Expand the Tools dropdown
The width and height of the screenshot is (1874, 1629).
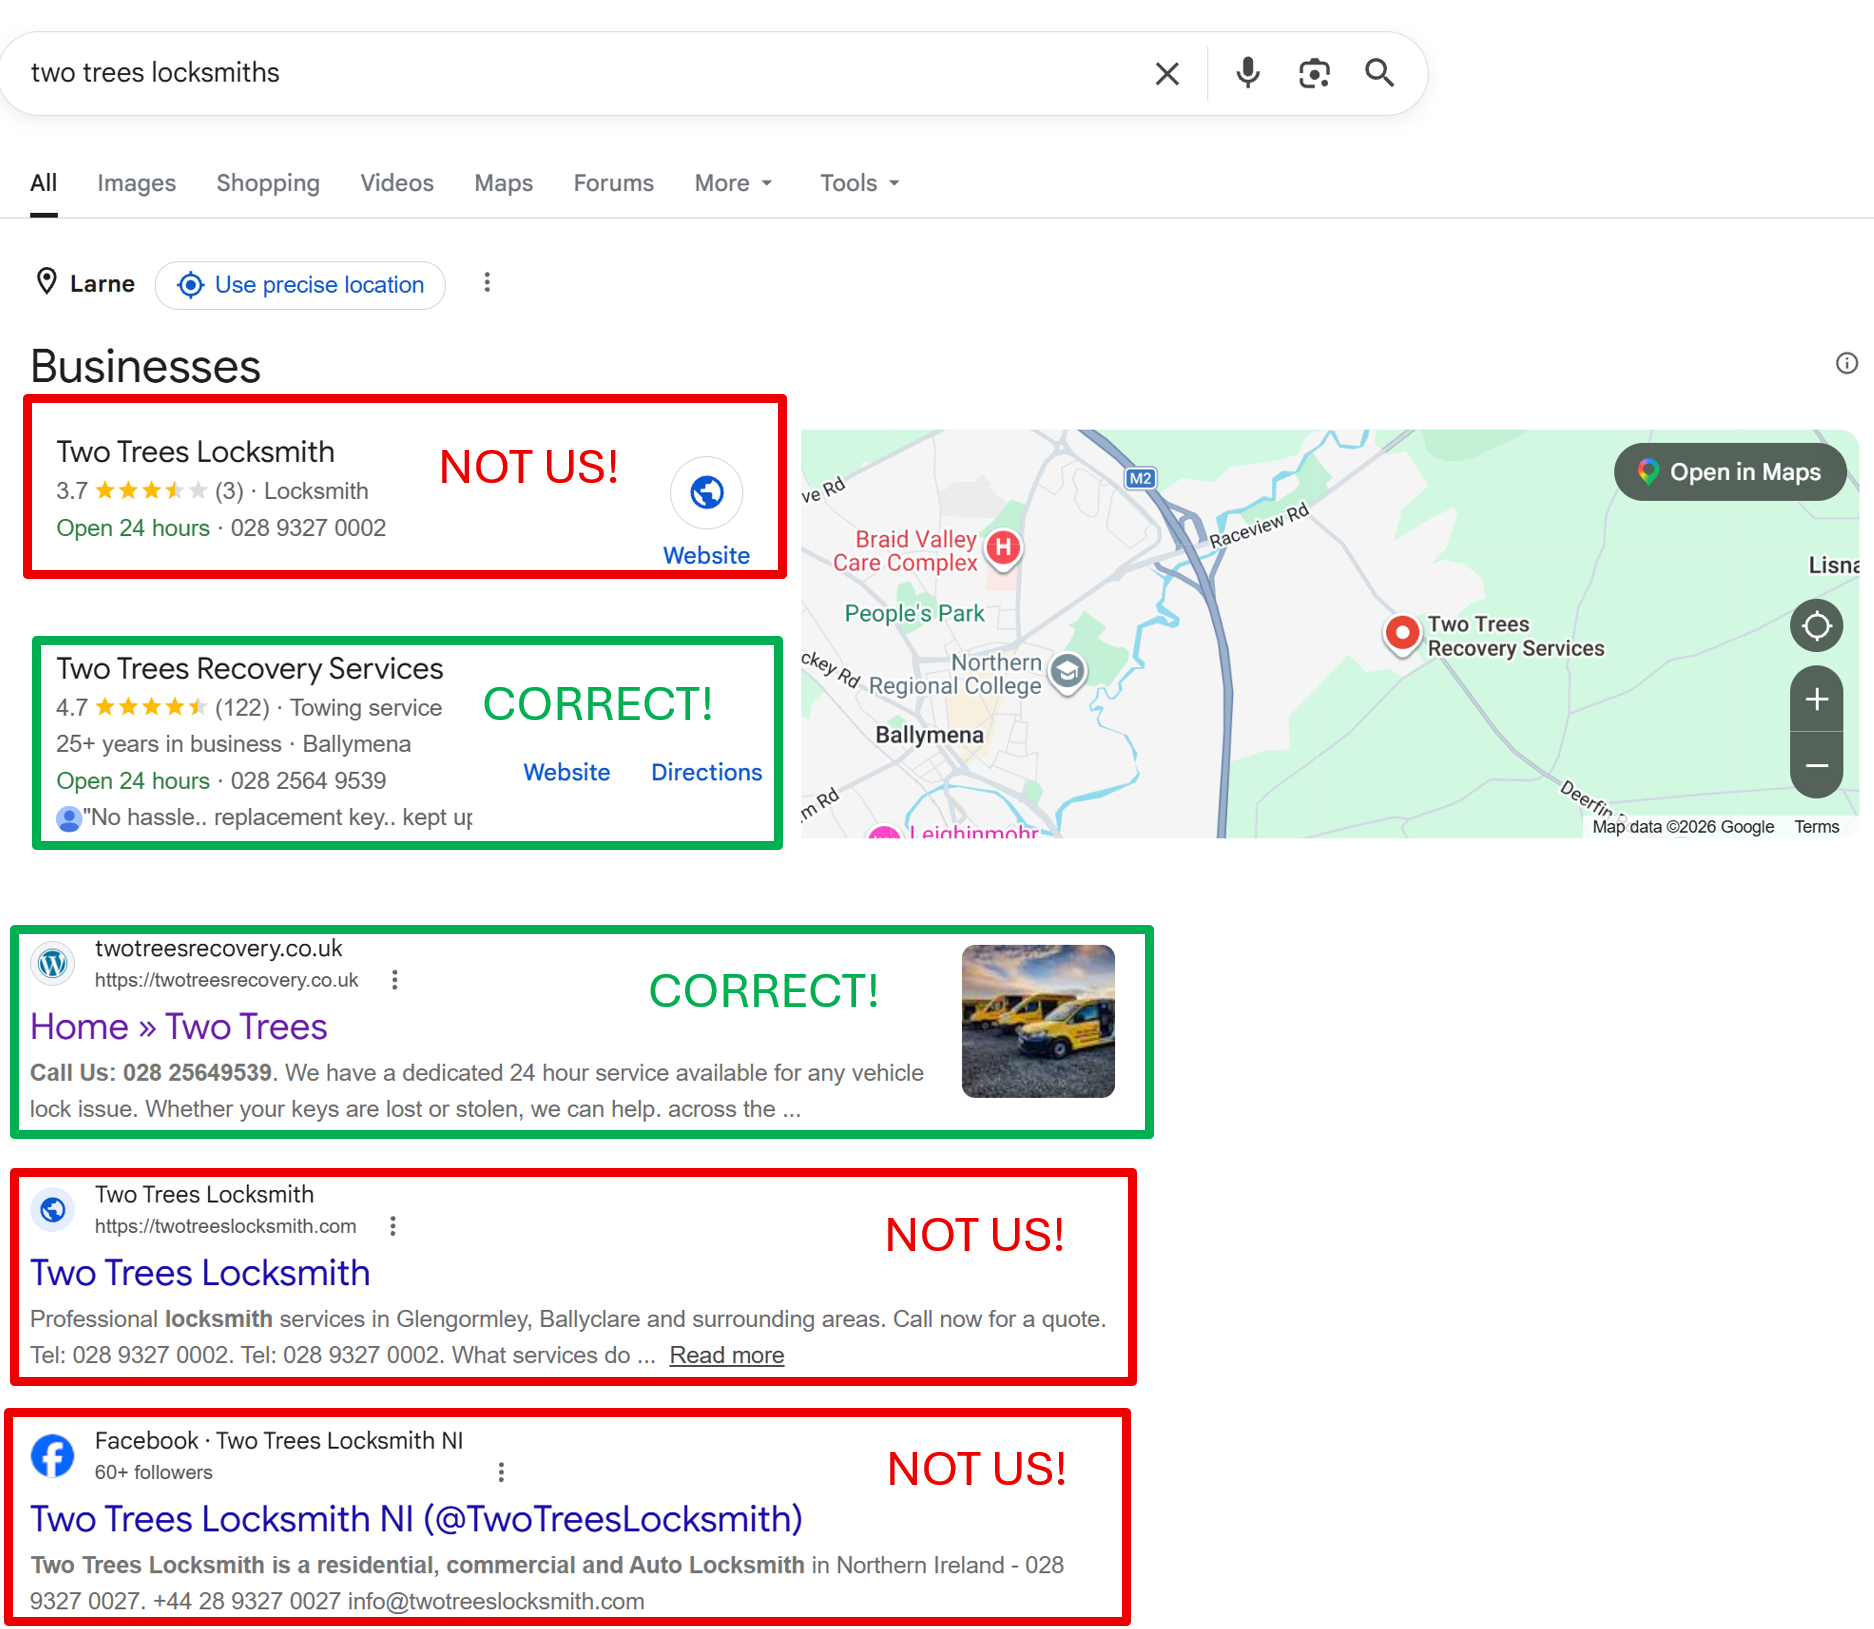tap(860, 183)
